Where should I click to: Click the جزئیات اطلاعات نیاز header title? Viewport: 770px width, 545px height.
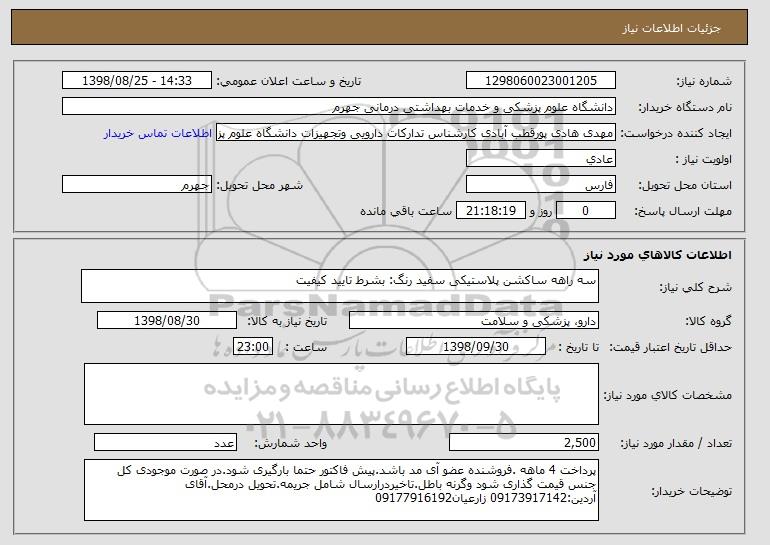(x=671, y=28)
